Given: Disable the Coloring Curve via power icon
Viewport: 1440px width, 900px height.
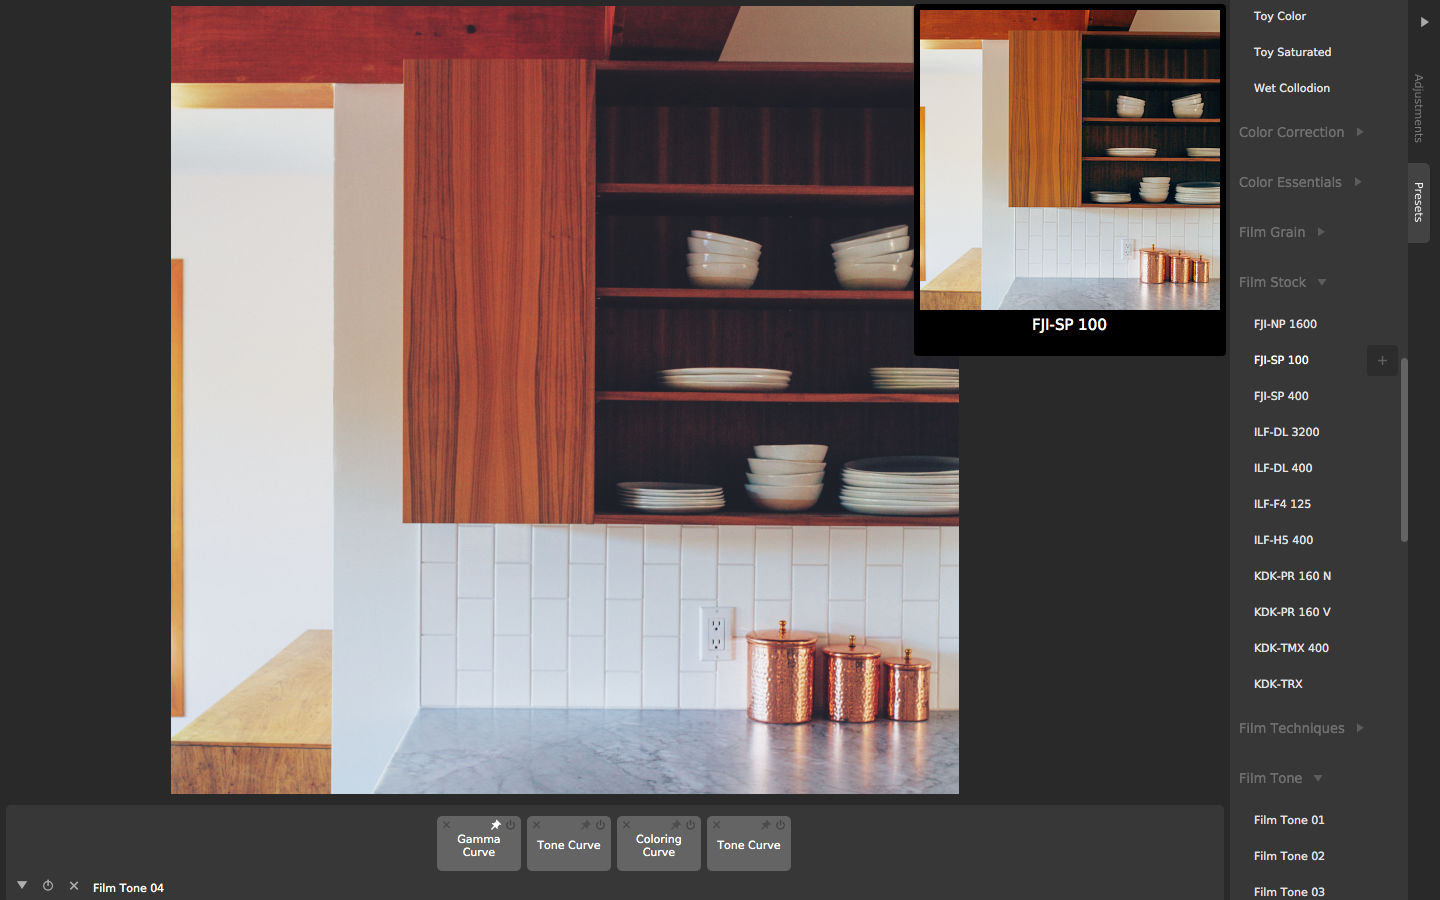Looking at the screenshot, I should 690,825.
